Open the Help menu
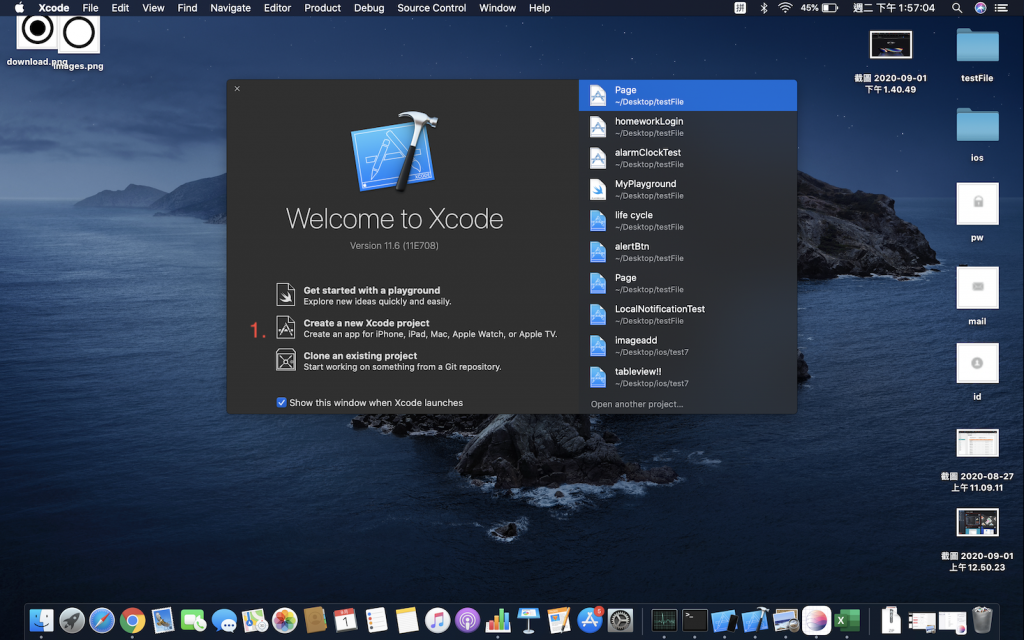The width and height of the screenshot is (1024, 640). (539, 8)
